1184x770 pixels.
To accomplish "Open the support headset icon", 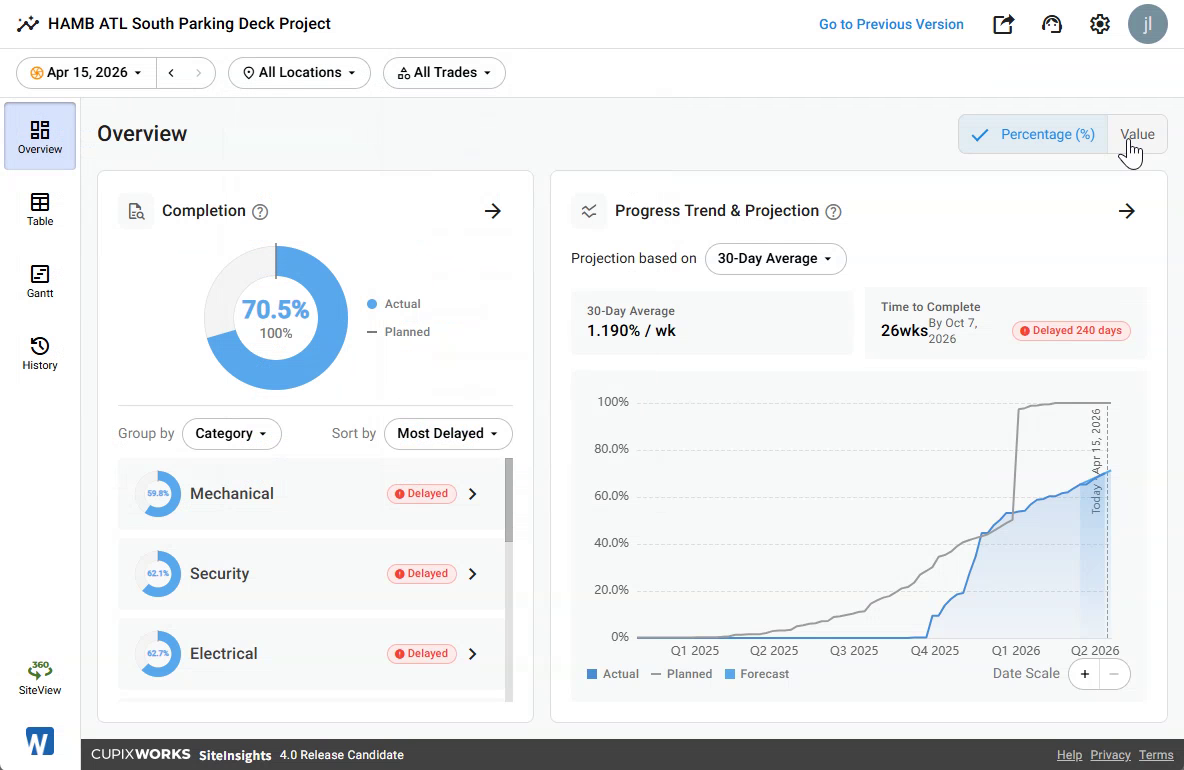I will [1051, 24].
